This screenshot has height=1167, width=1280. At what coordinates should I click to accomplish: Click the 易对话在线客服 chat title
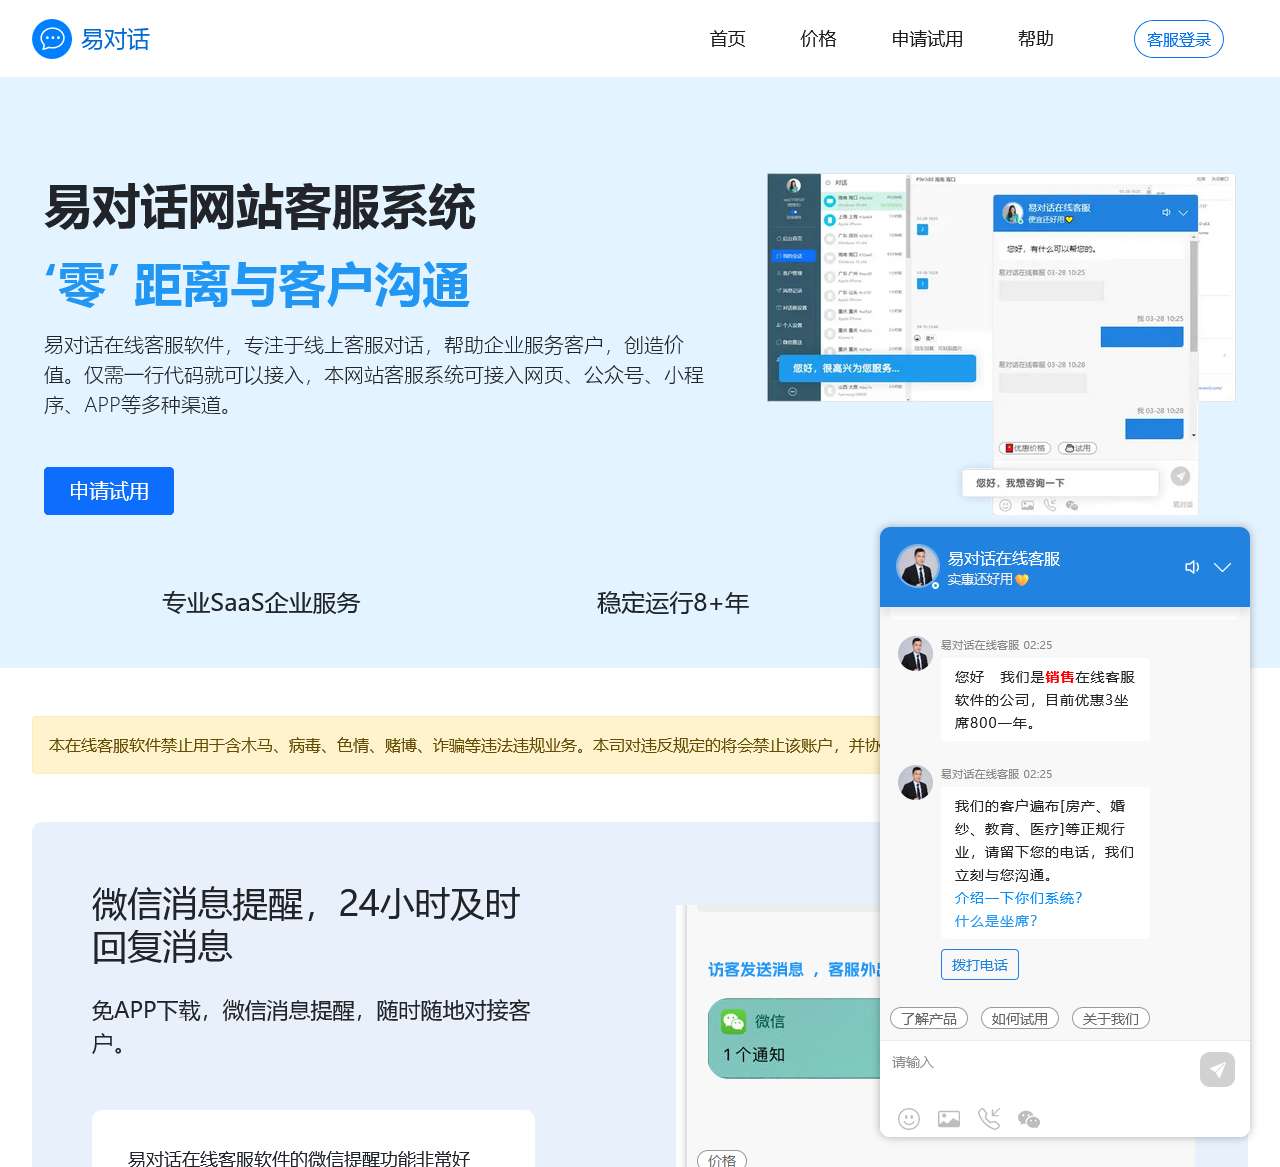(x=1004, y=559)
